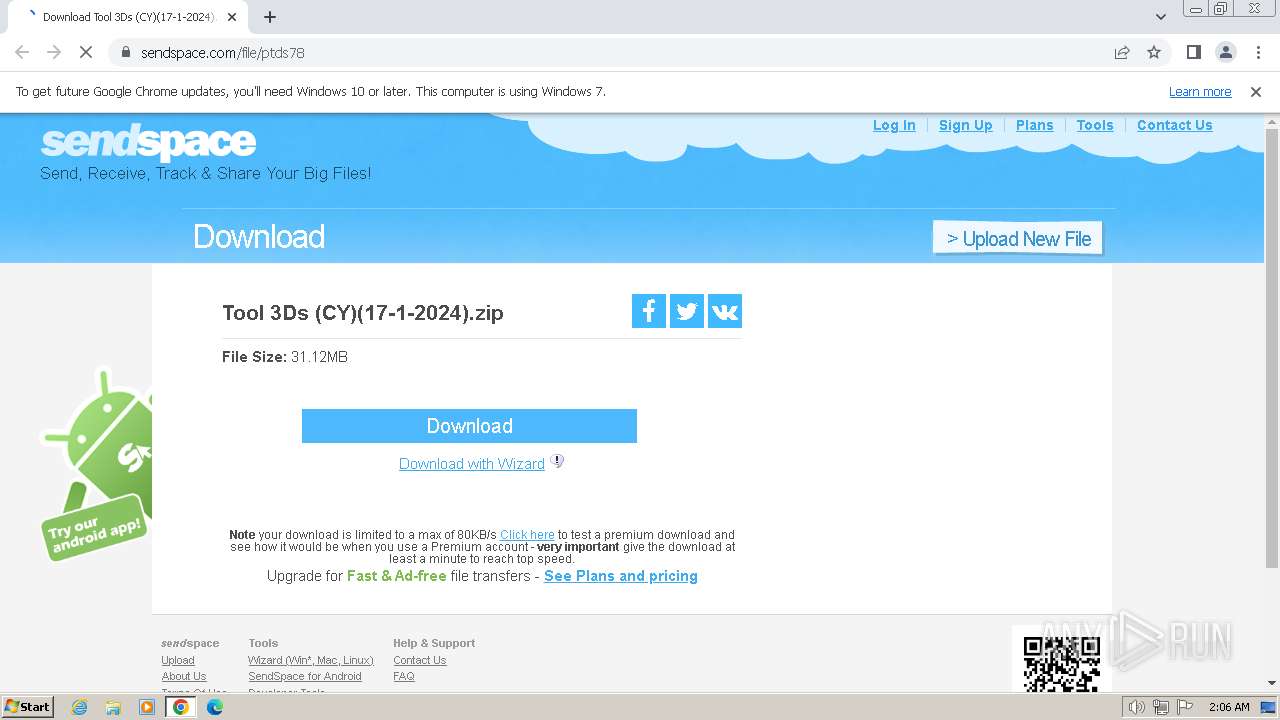Open the Log In link
This screenshot has width=1280, height=720.
(x=894, y=125)
